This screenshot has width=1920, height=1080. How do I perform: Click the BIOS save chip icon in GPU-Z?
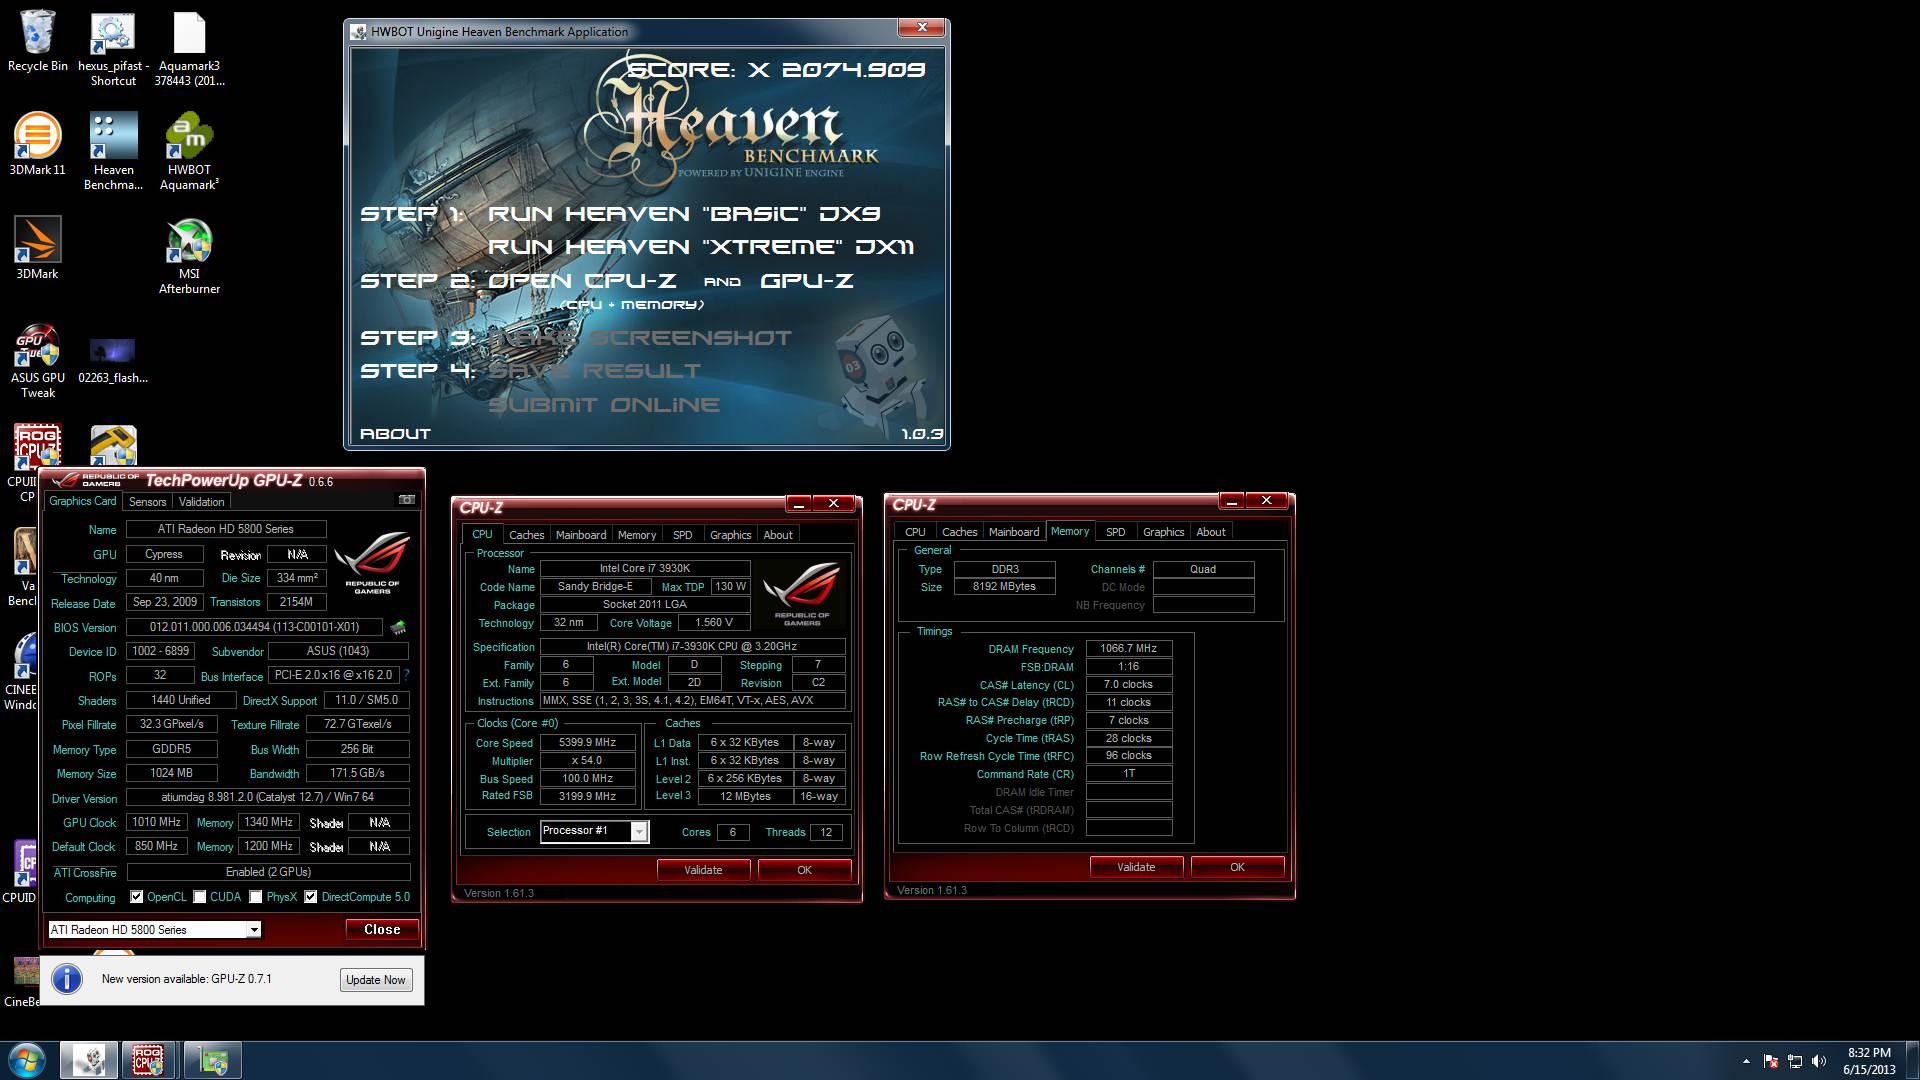pos(398,628)
